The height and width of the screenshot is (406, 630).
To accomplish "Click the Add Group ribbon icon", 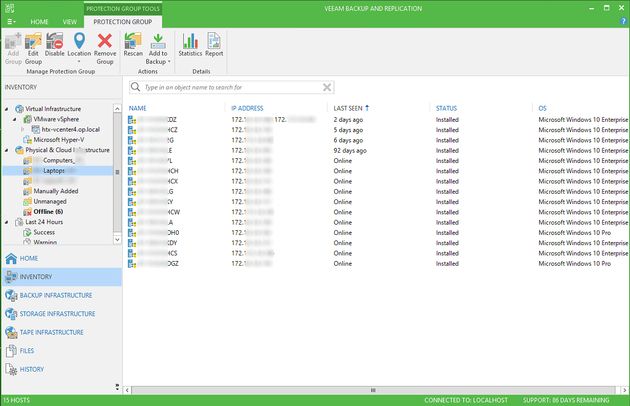I will pyautogui.click(x=13, y=49).
